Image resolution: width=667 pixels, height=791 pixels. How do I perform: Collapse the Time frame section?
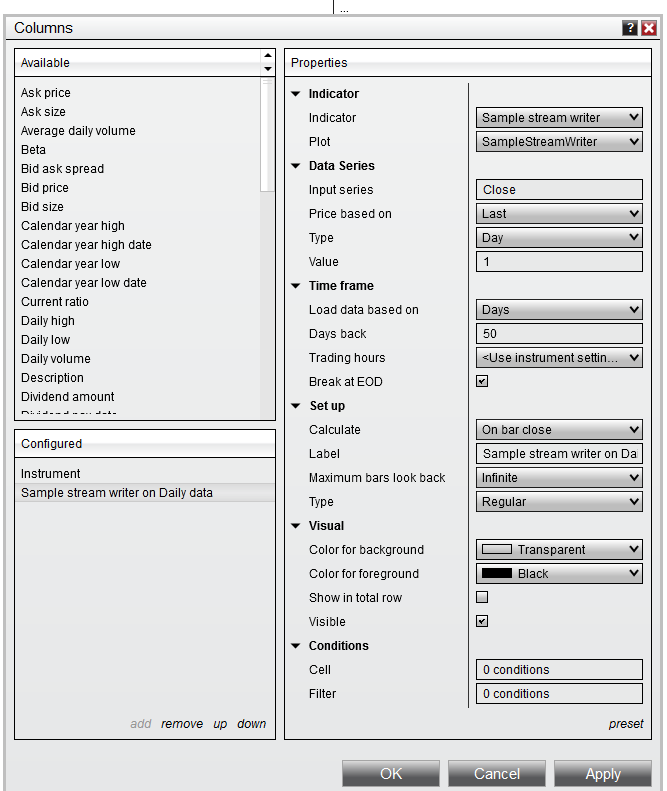tap(296, 286)
